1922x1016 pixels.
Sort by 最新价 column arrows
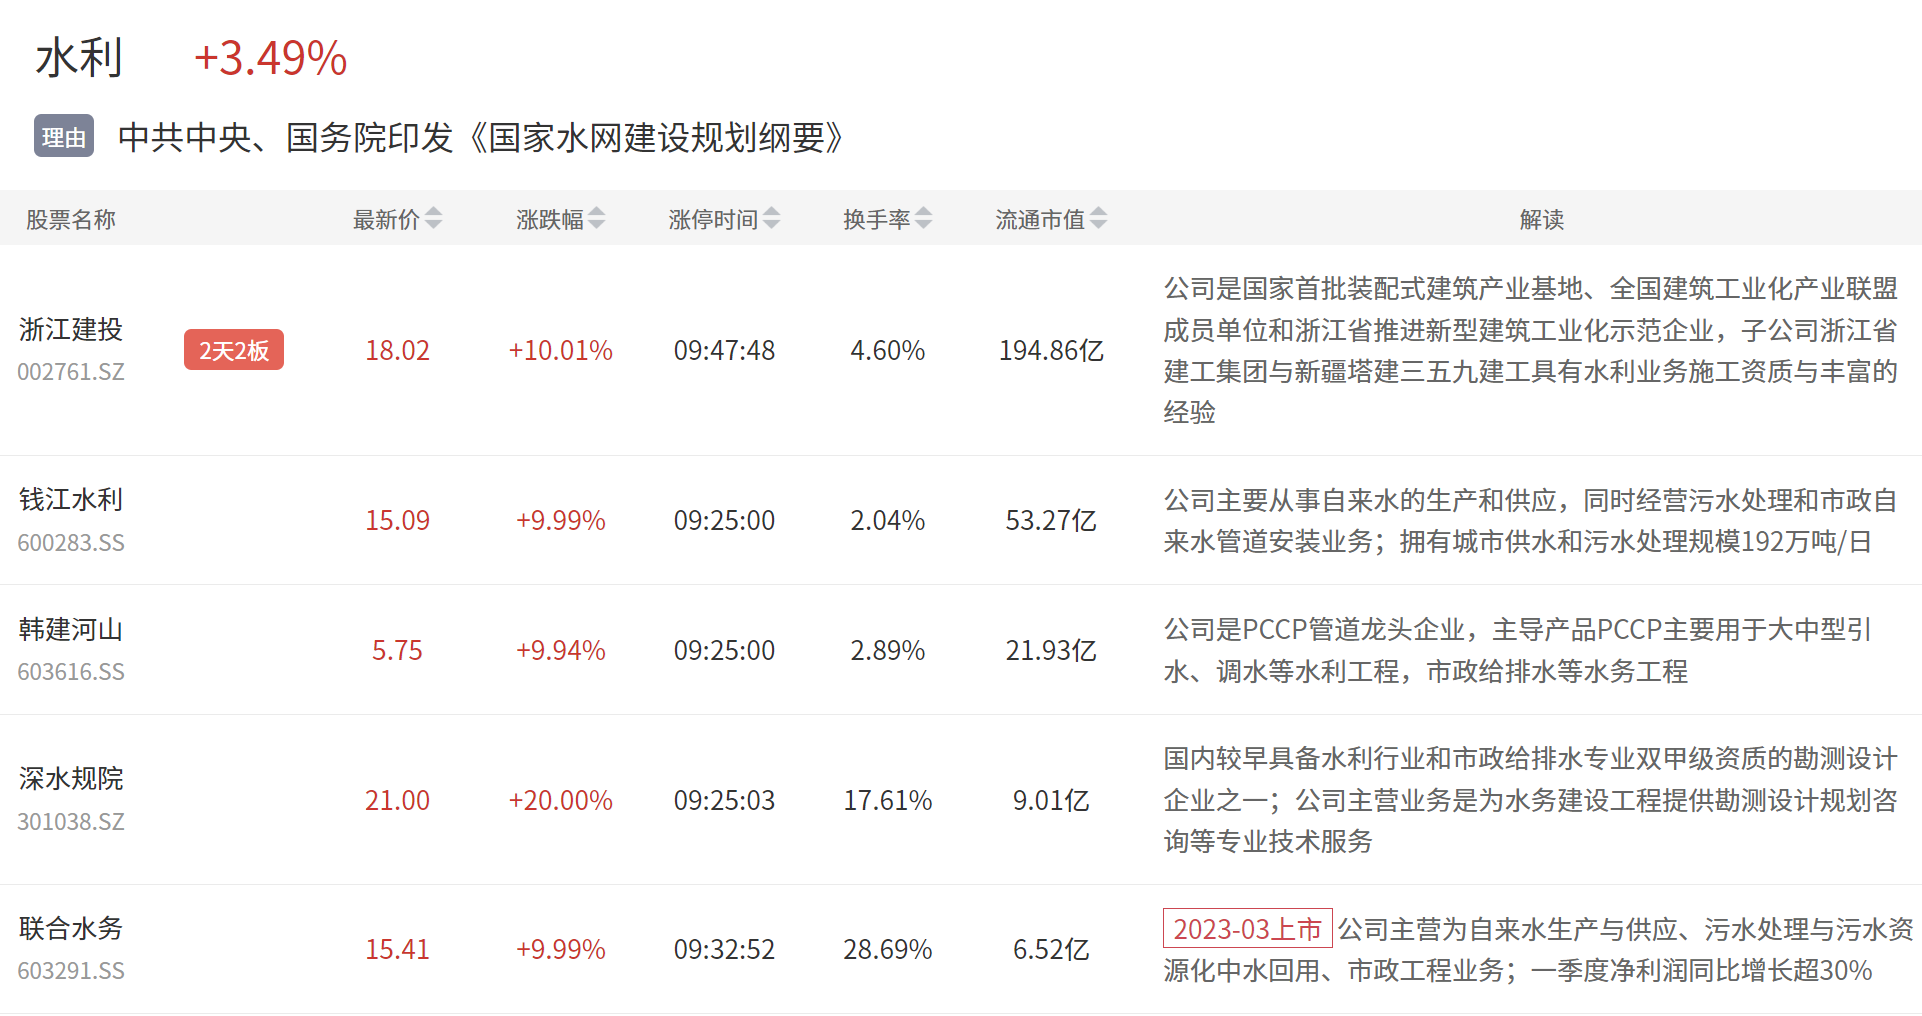point(433,218)
